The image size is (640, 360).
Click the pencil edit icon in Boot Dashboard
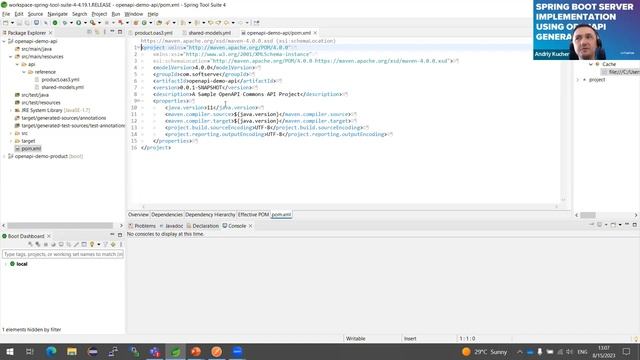point(76,244)
